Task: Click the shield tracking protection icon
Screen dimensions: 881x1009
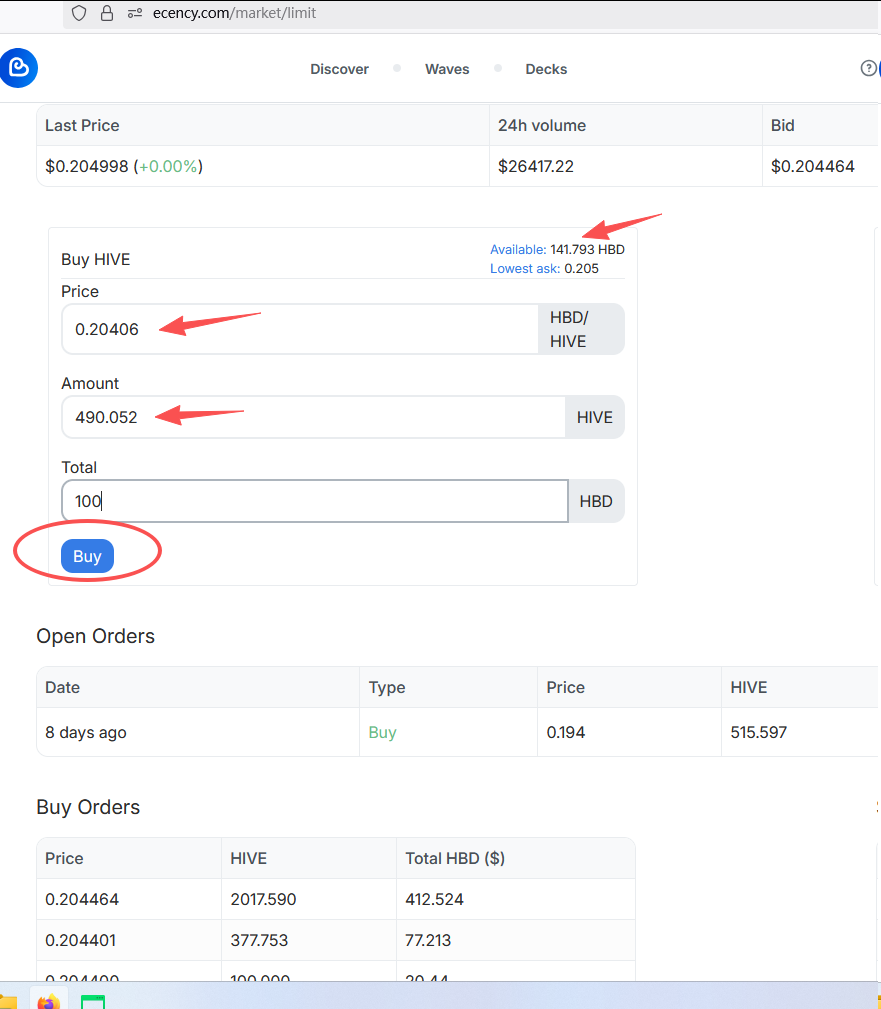Action: (x=79, y=14)
